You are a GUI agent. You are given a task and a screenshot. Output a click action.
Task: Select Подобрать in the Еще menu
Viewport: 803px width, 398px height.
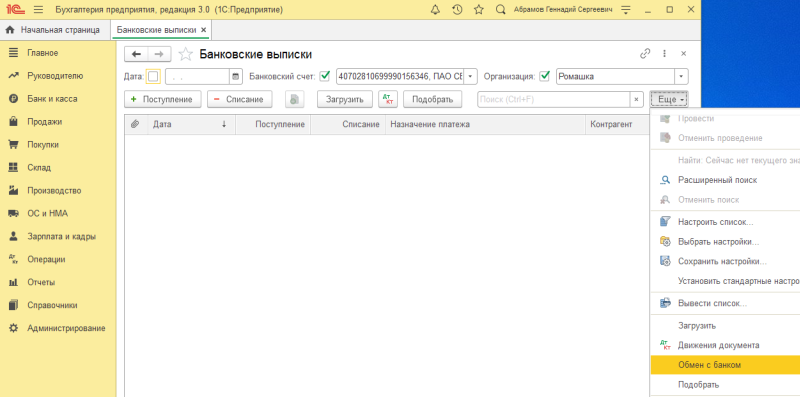click(725, 385)
